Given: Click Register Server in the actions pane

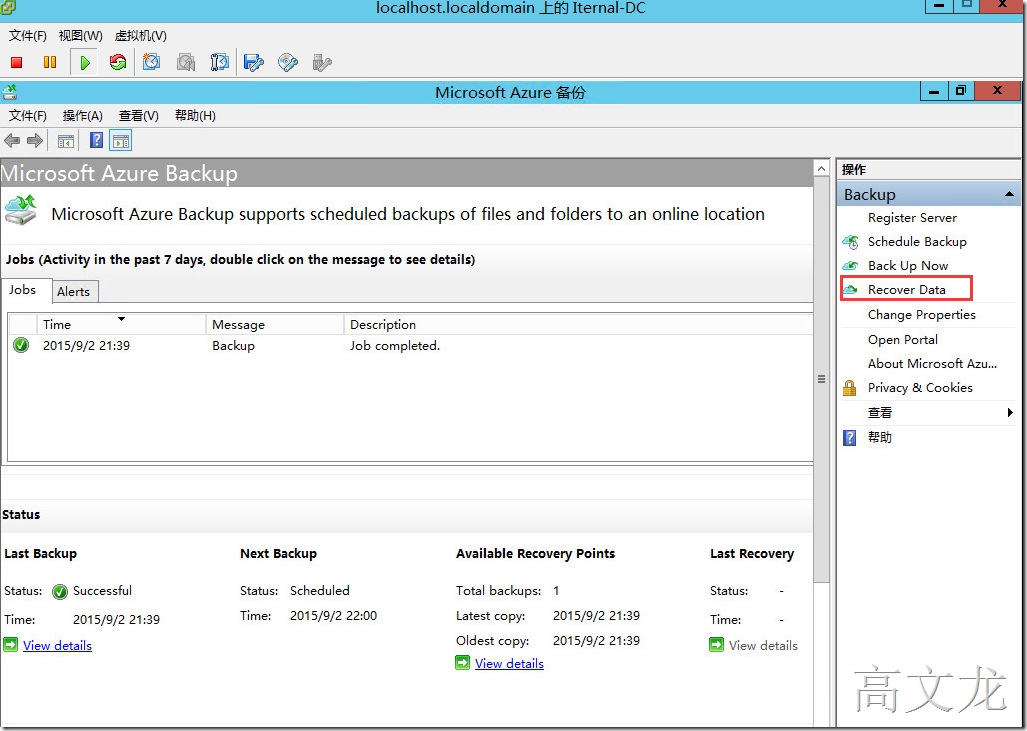Looking at the screenshot, I should click(912, 217).
